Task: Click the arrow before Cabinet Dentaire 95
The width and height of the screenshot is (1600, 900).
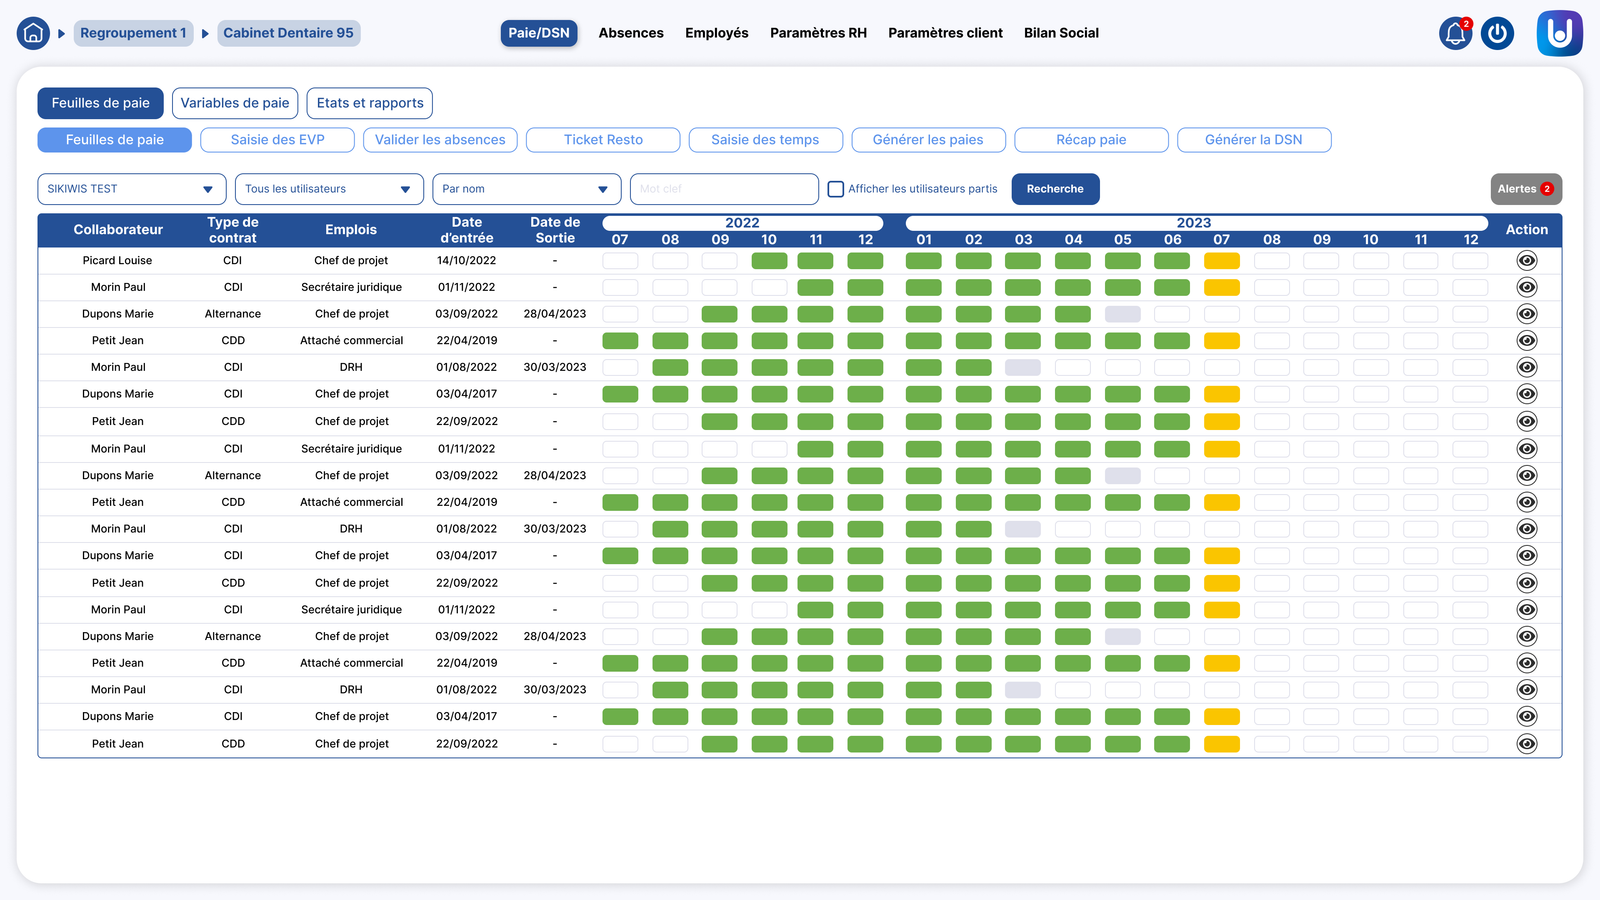Action: click(x=205, y=33)
